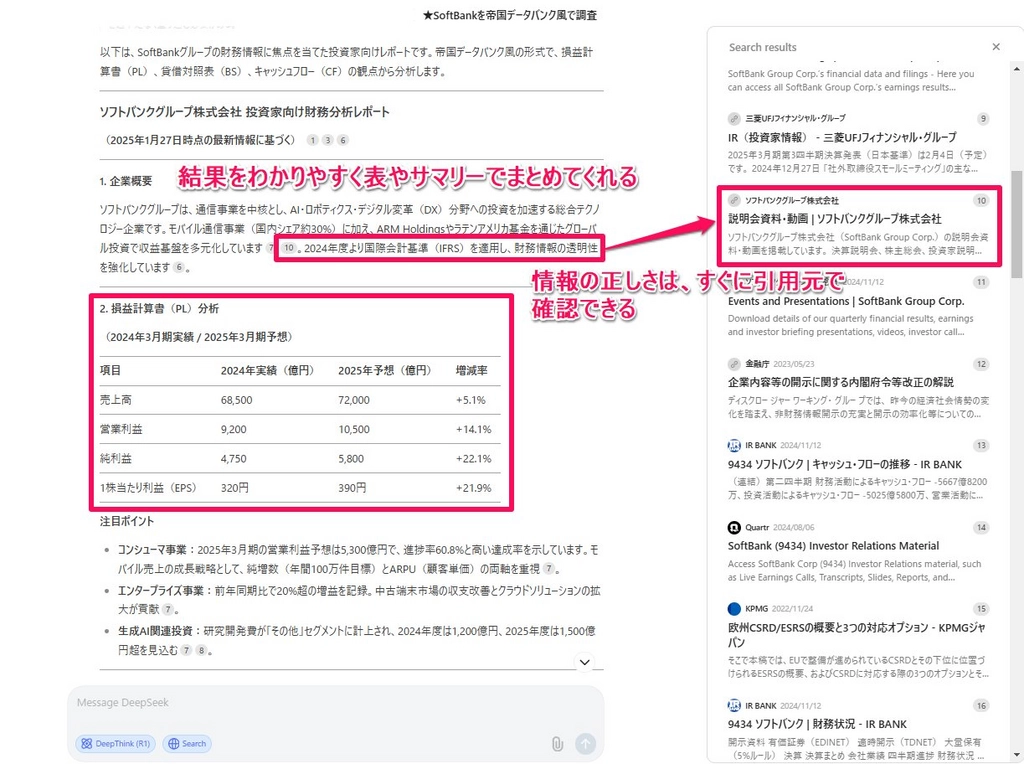Open citation 8 after 円超を見込む

coord(201,650)
